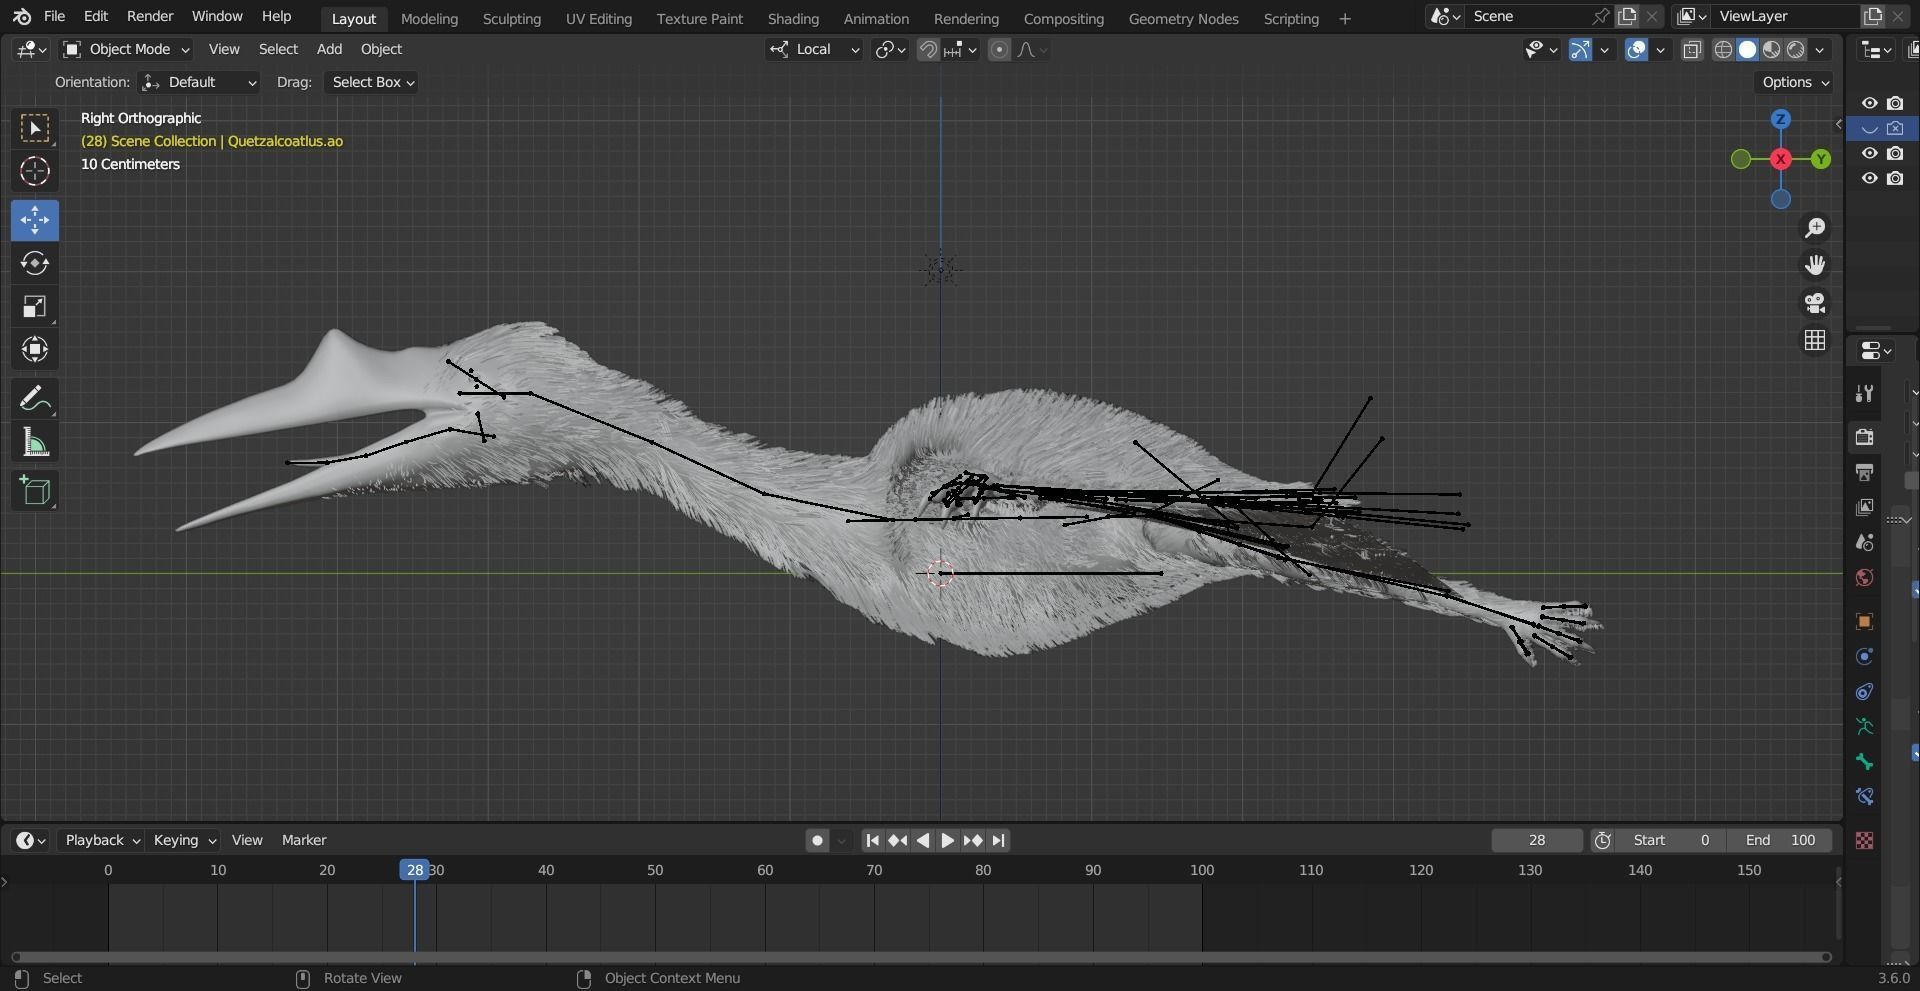Jump to the timeline start frame
Viewport: 1920px width, 991px height.
(872, 840)
